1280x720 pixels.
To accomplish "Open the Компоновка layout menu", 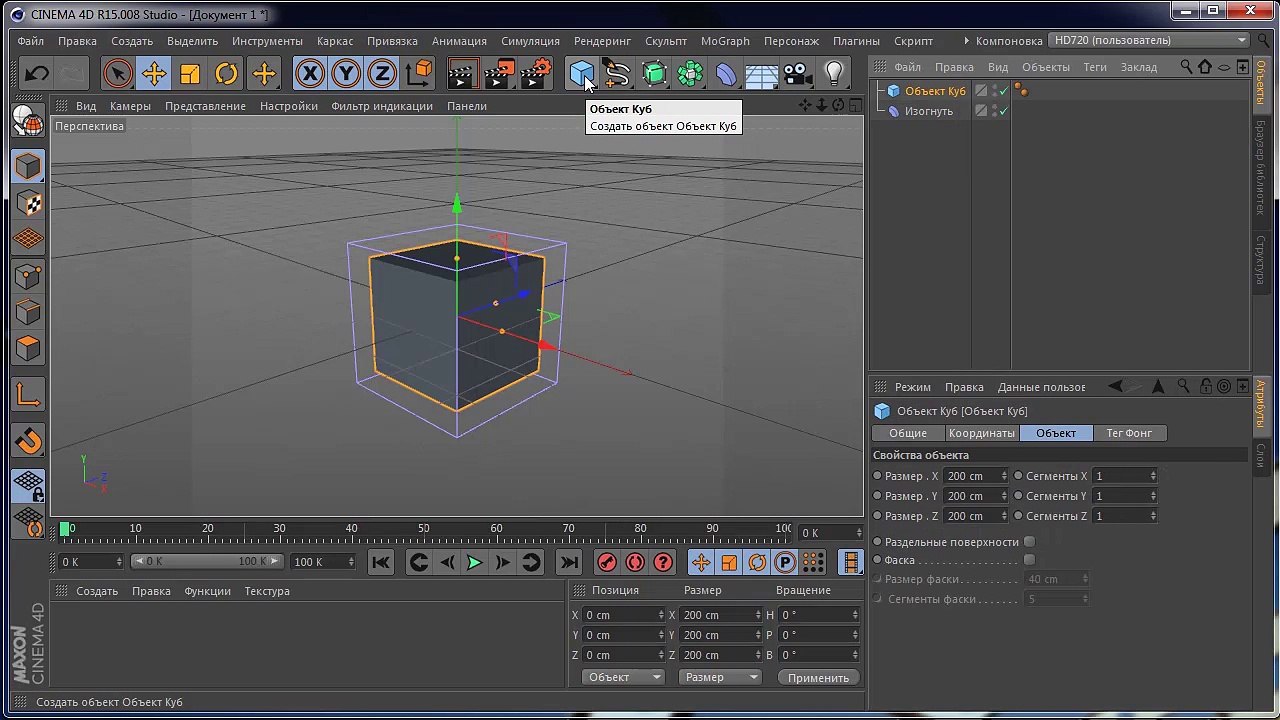I will (x=1009, y=41).
